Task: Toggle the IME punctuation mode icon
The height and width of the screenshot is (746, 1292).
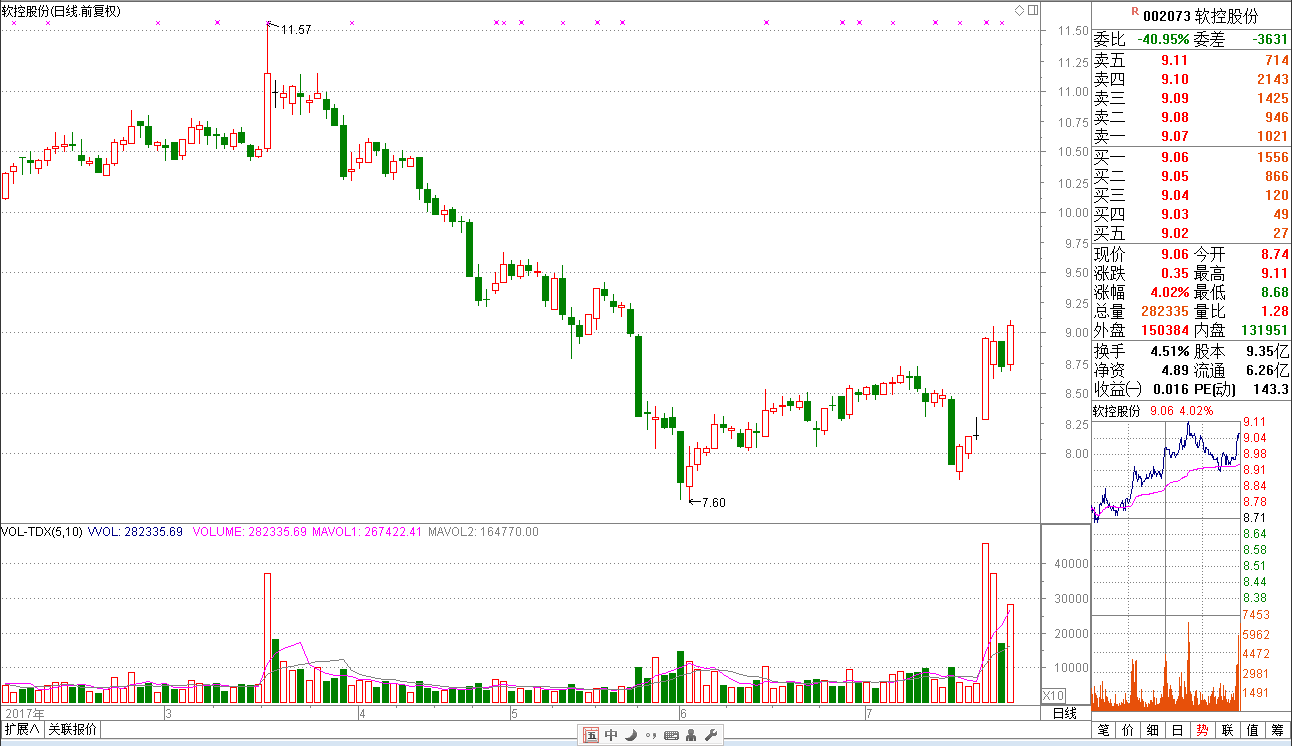Action: pyautogui.click(x=650, y=735)
